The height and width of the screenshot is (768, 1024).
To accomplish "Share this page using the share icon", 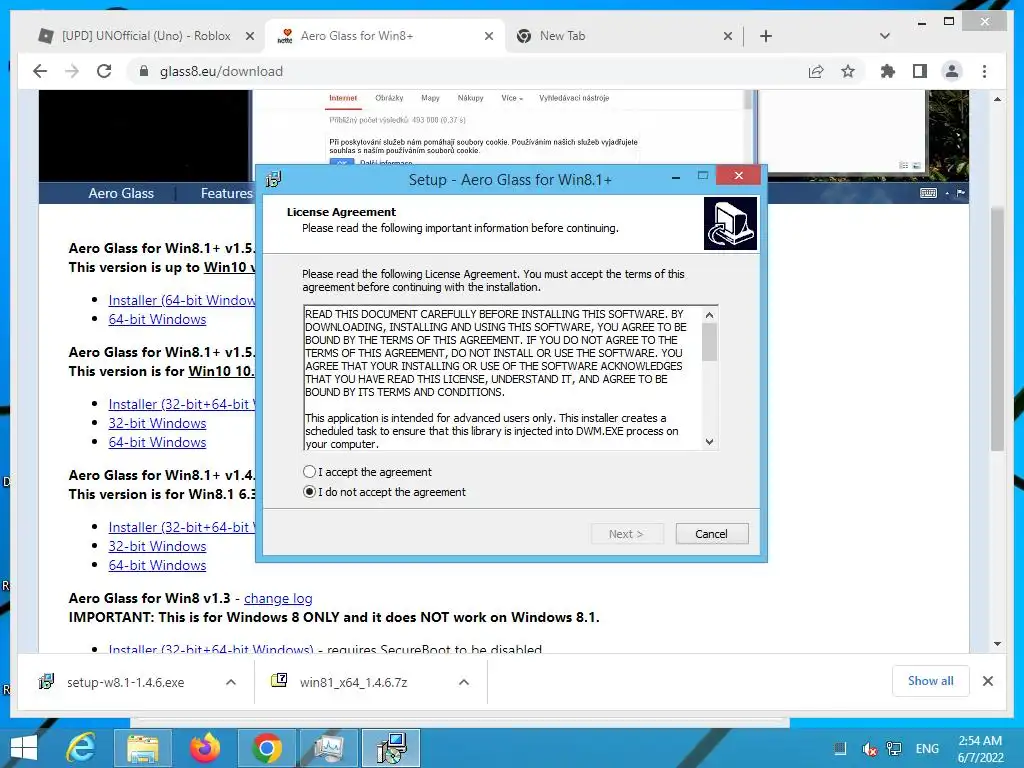I will [816, 71].
